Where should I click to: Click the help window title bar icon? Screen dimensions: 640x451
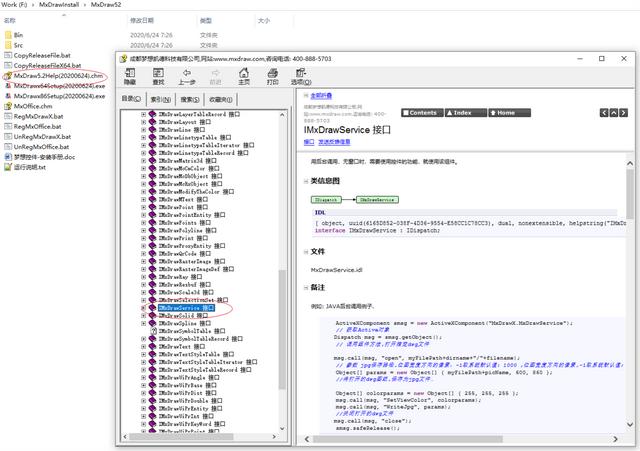coord(123,59)
